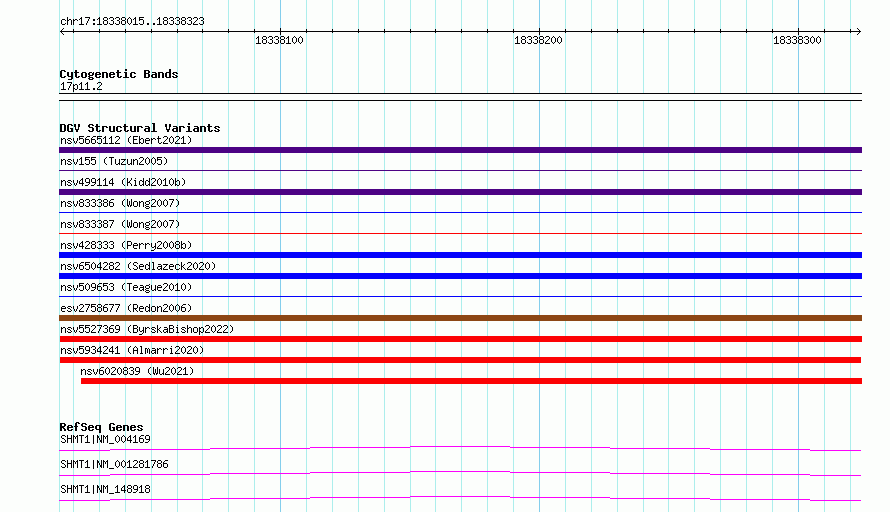Open variant nsv6020839 (Wu2021) label
The image size is (890, 512).
point(137,371)
